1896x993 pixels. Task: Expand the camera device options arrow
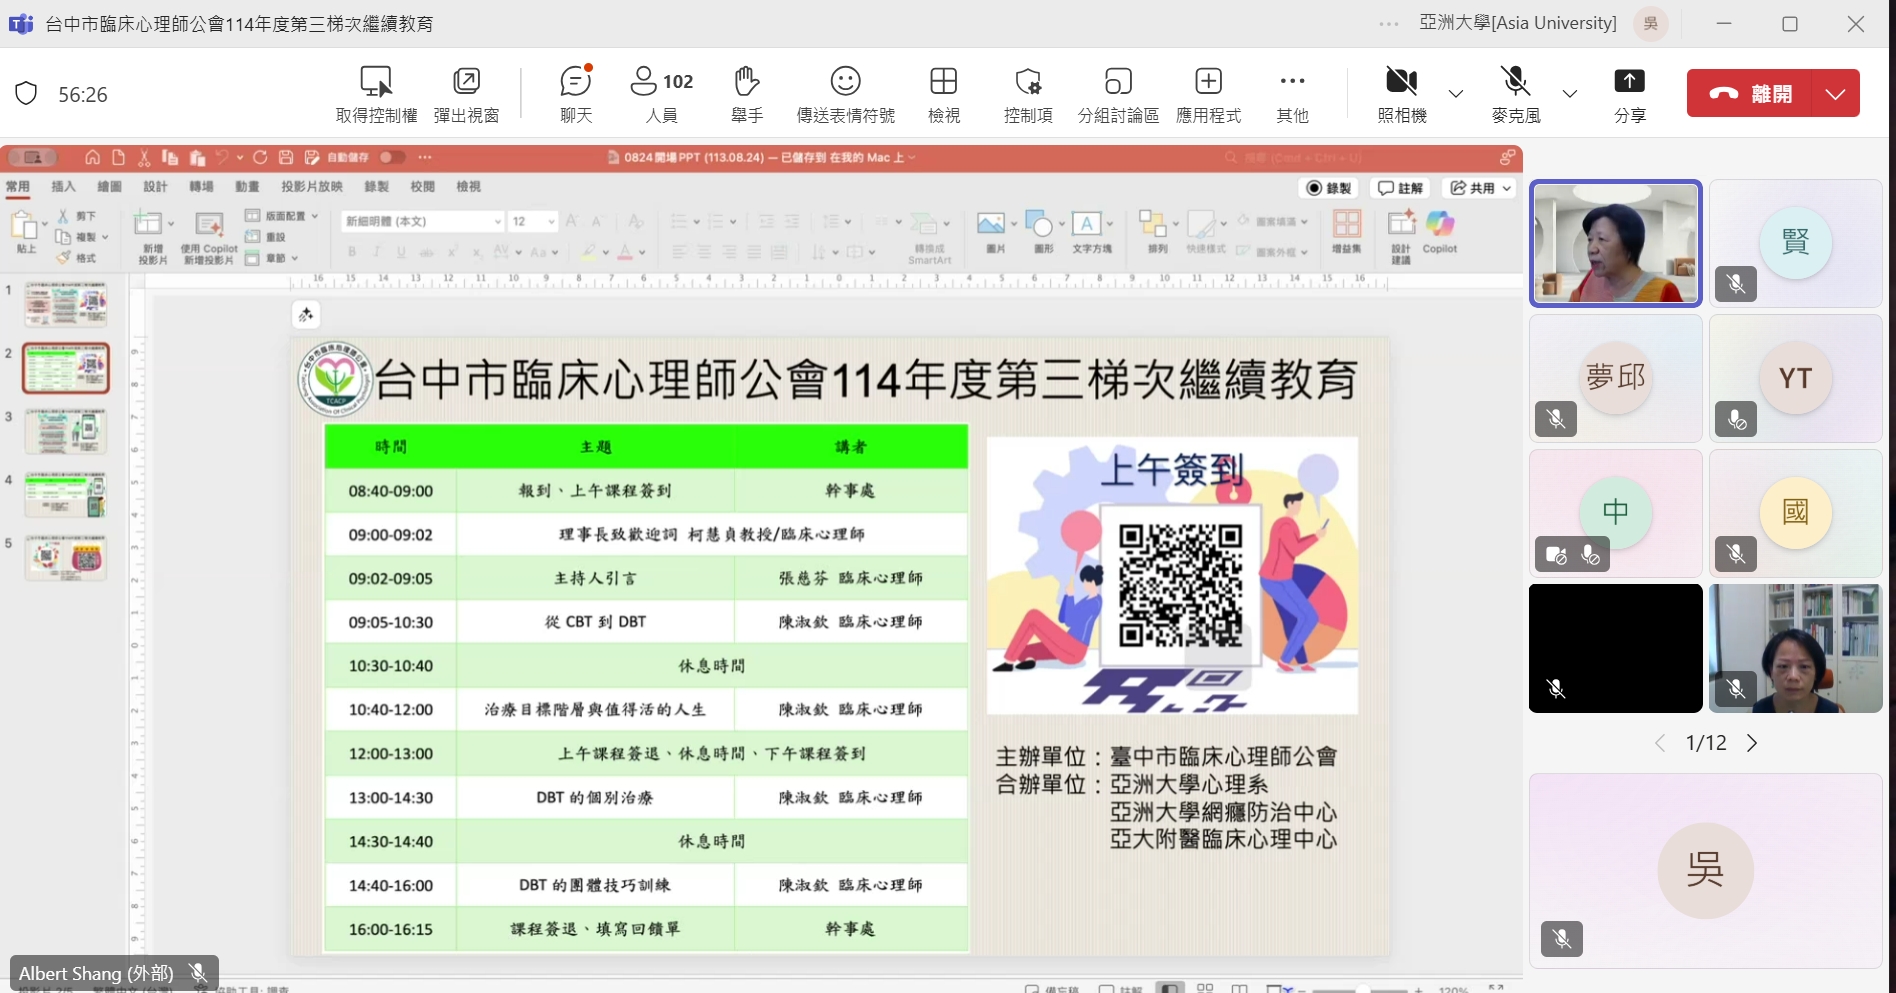click(x=1456, y=94)
